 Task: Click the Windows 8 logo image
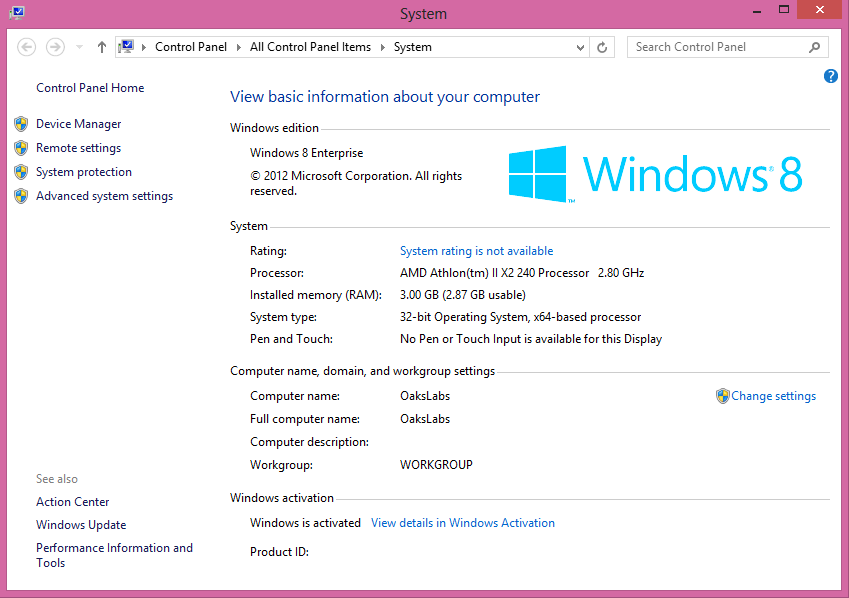pyautogui.click(x=655, y=174)
